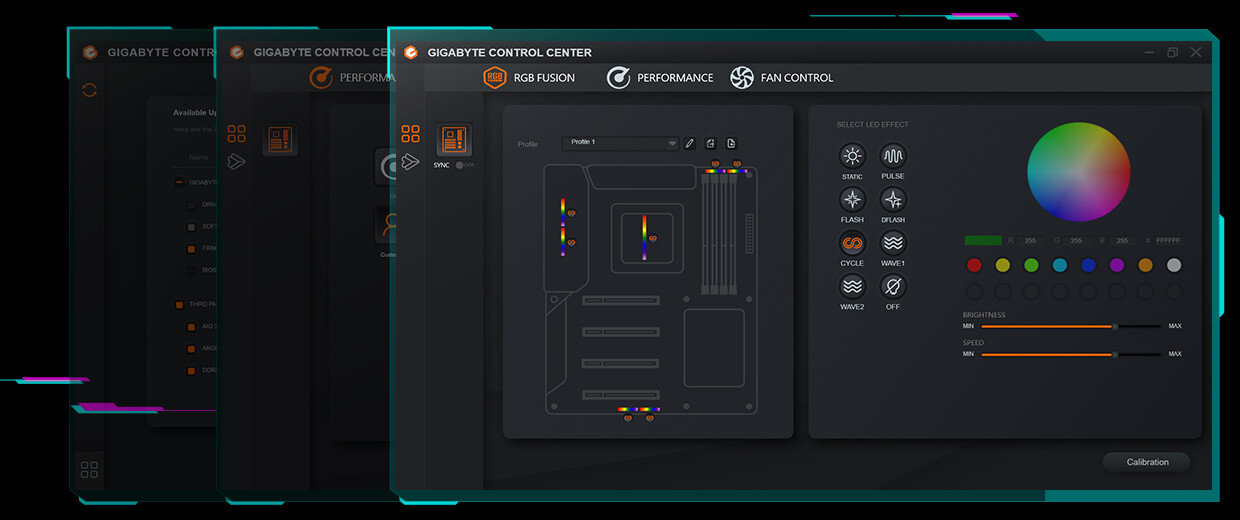Switch to the Performance tab
This screenshot has height=520, width=1240.
click(x=660, y=78)
